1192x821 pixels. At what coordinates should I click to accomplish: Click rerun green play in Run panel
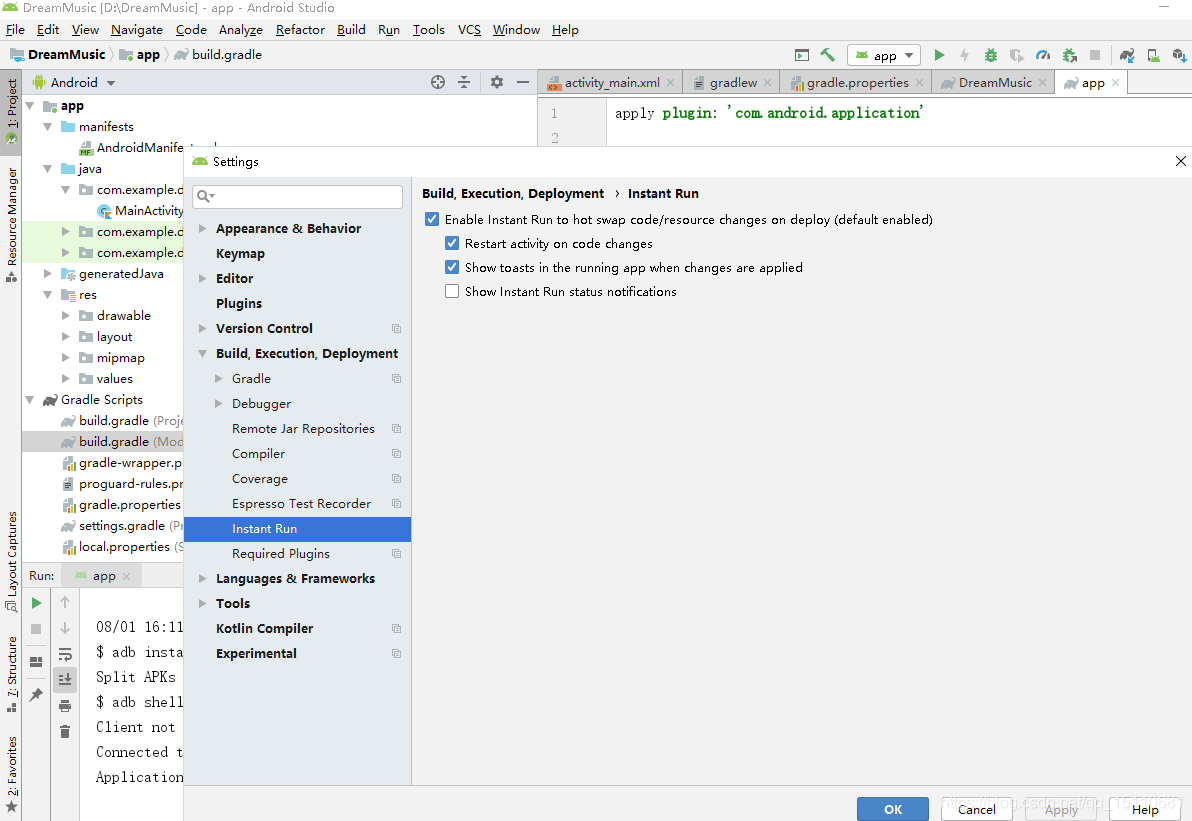(x=36, y=603)
